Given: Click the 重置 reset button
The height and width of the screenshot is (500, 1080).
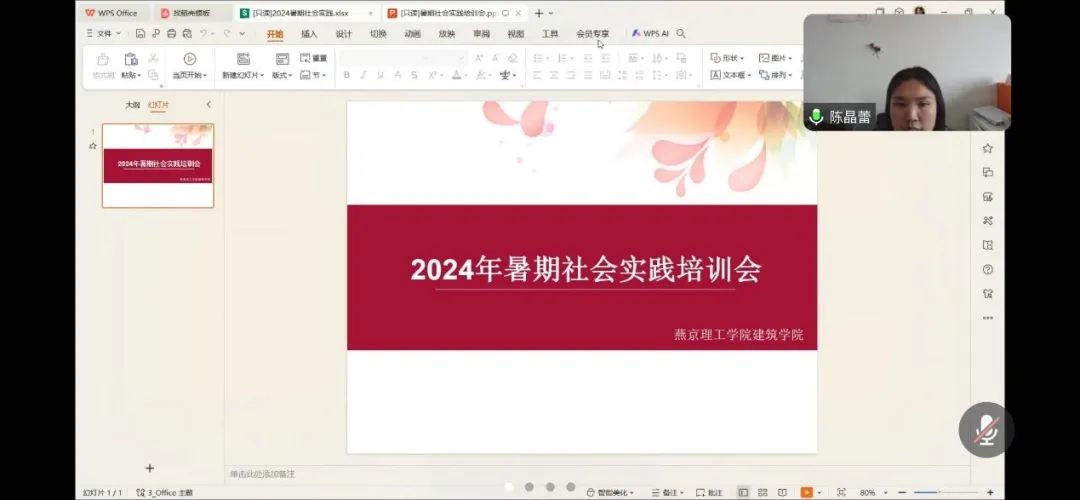Looking at the screenshot, I should point(313,58).
